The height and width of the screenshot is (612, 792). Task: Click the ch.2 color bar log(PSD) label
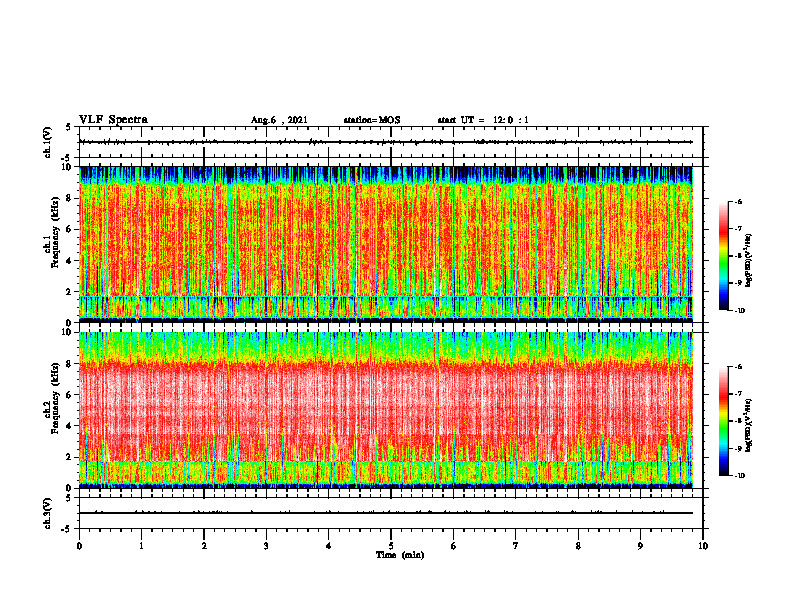pos(749,425)
